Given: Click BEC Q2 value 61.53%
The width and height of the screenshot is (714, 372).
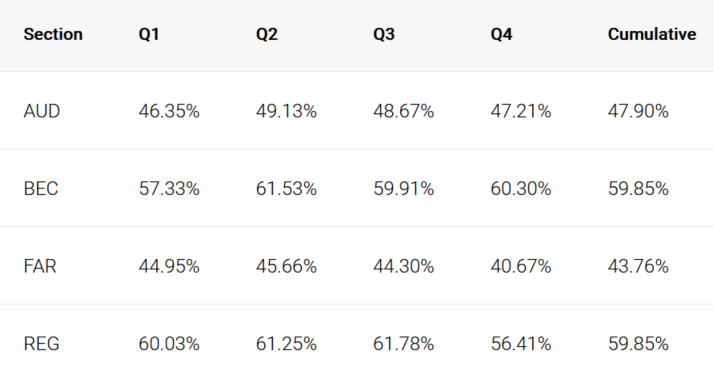Looking at the screenshot, I should [286, 189].
